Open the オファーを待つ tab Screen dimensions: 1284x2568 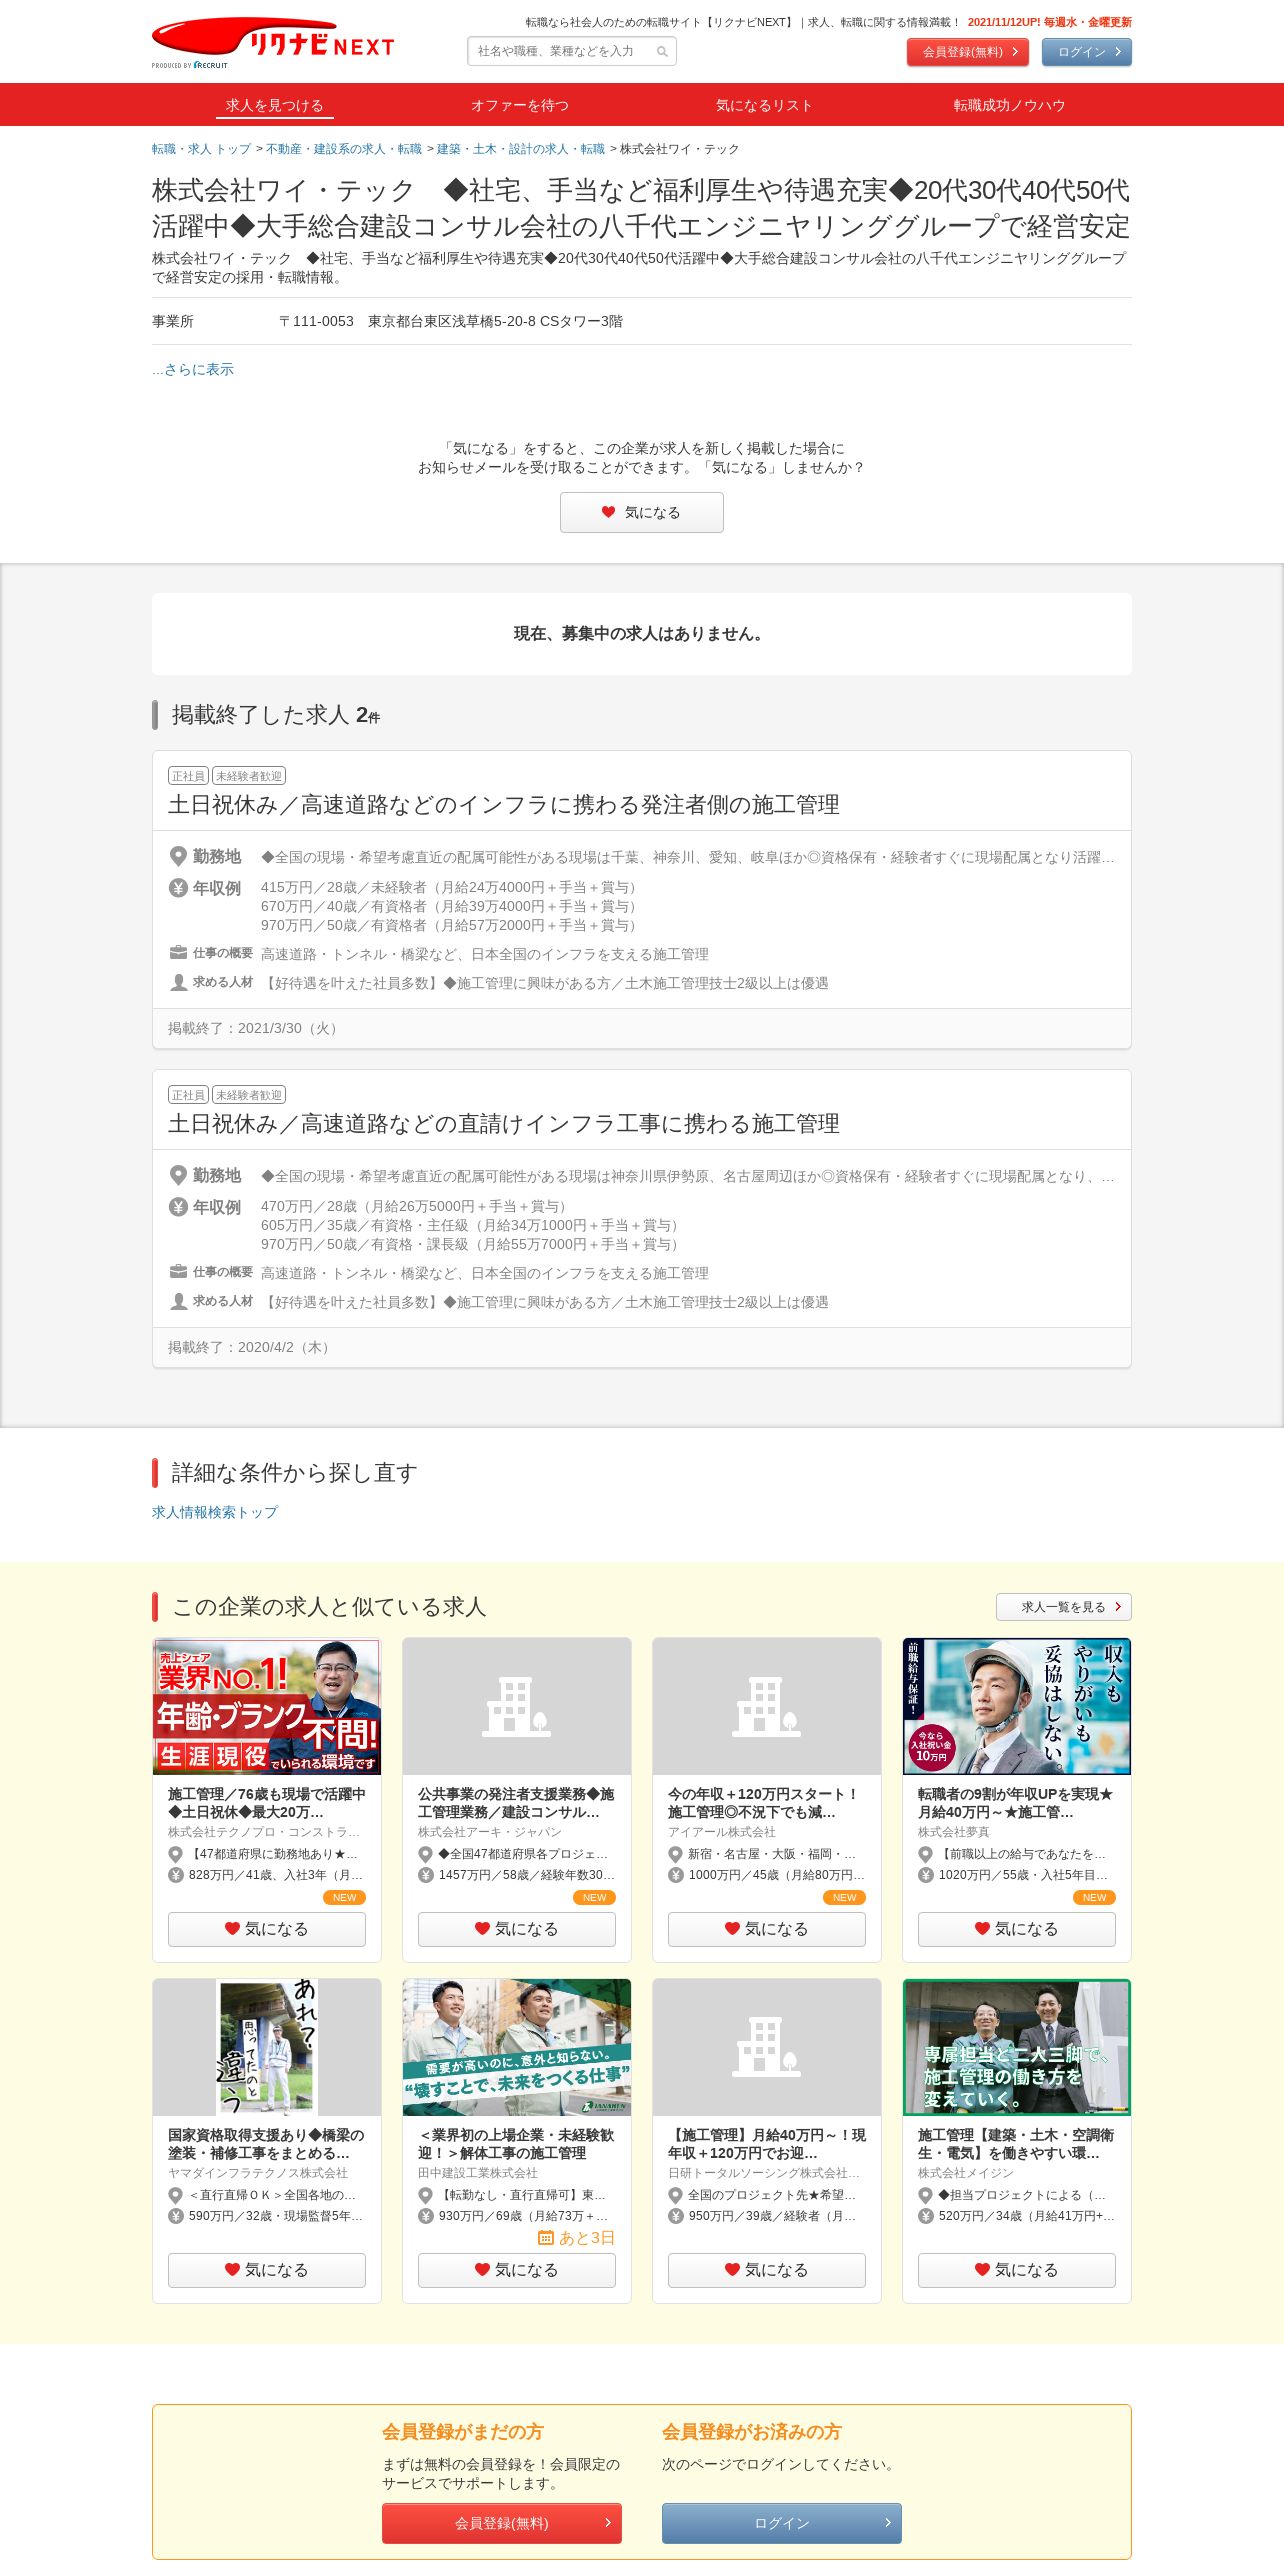[520, 105]
